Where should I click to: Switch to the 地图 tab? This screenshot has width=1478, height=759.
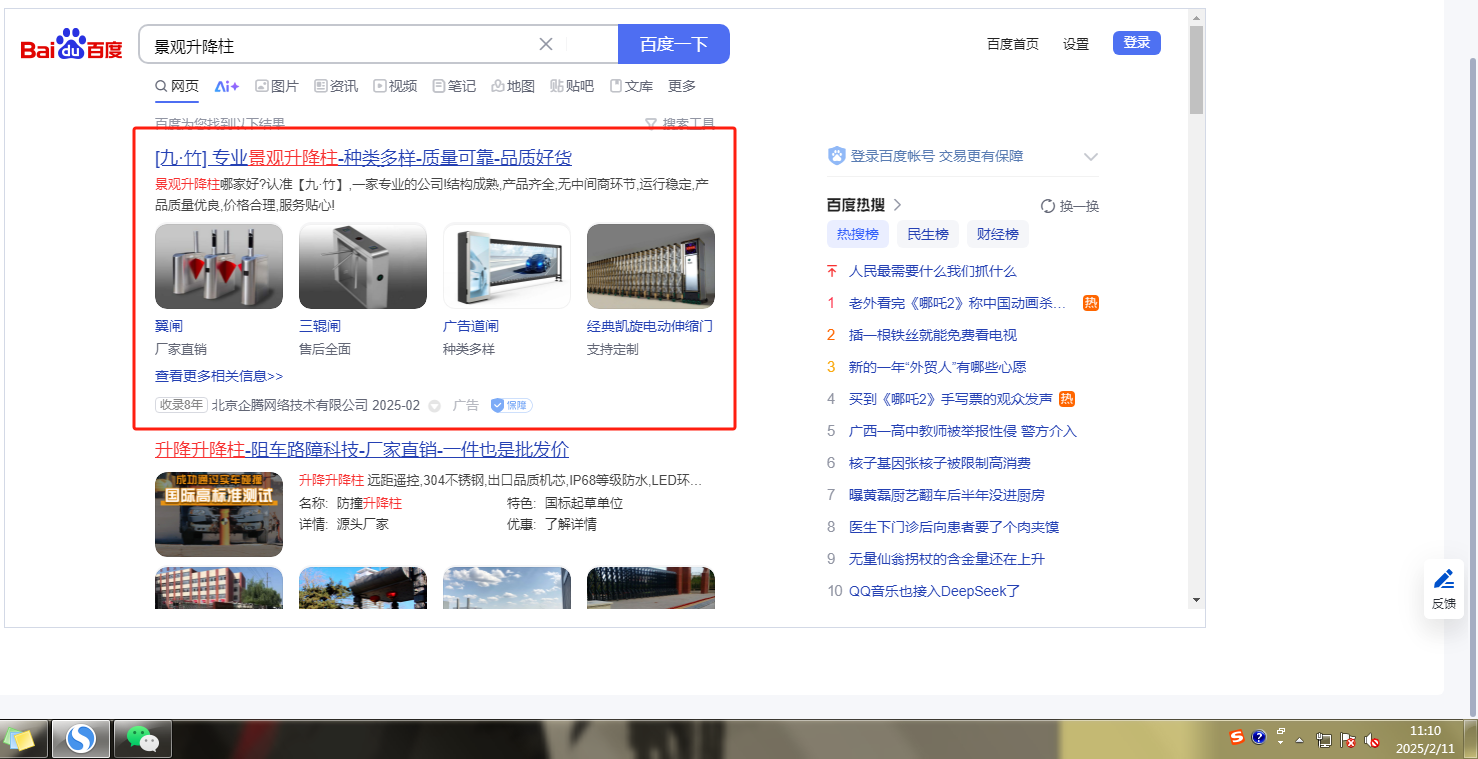tap(513, 86)
